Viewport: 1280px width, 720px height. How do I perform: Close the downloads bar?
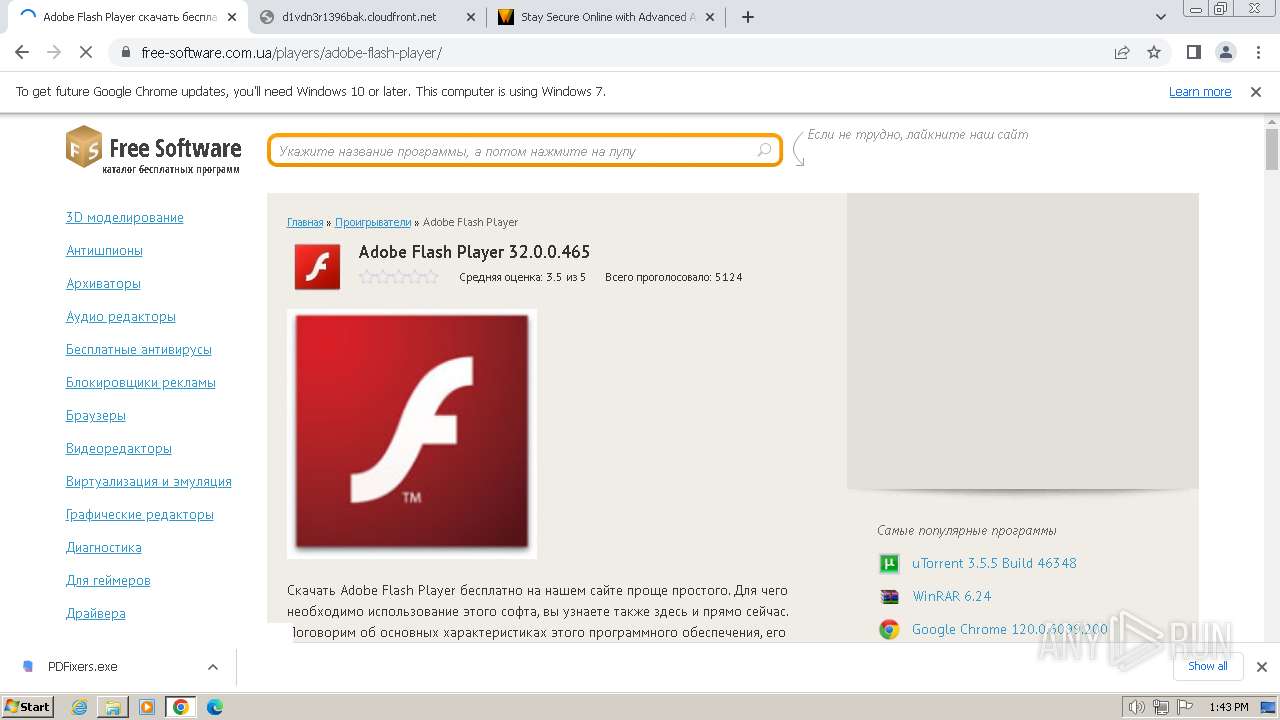click(x=1261, y=667)
